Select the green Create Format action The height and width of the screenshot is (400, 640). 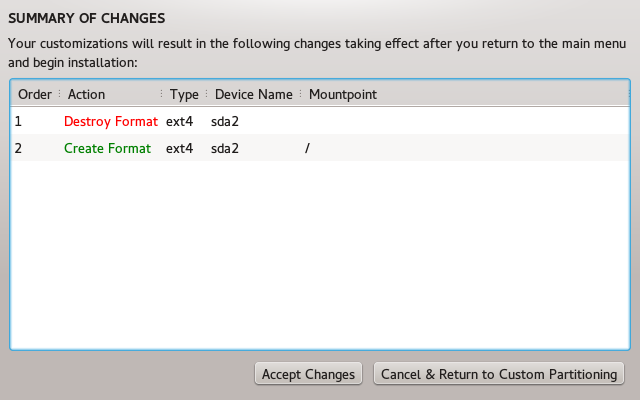107,148
